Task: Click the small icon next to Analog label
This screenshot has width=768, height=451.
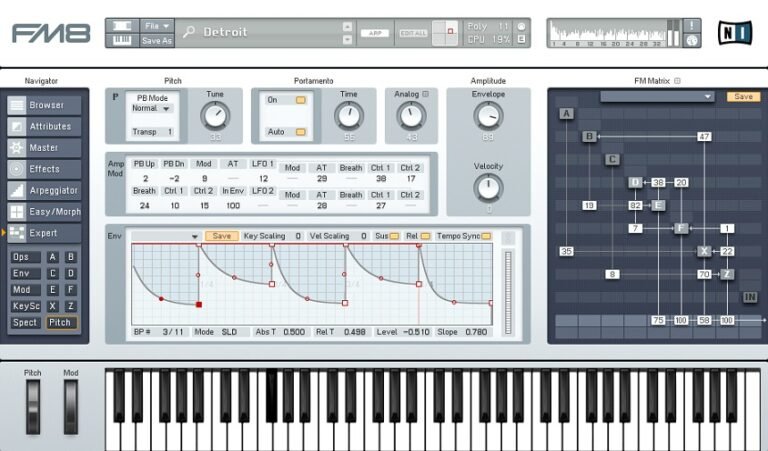Action: point(425,94)
